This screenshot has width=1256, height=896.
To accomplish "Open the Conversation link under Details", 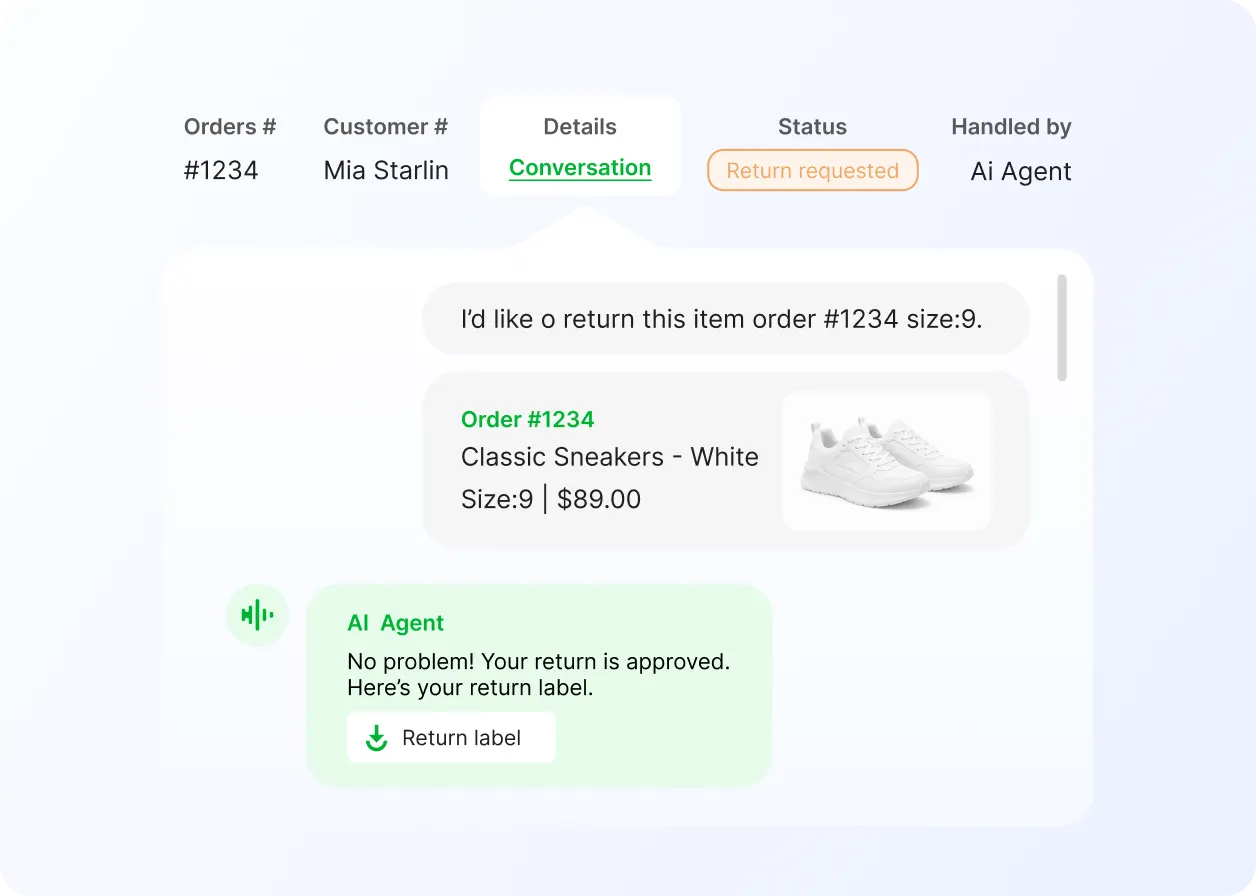I will (580, 168).
